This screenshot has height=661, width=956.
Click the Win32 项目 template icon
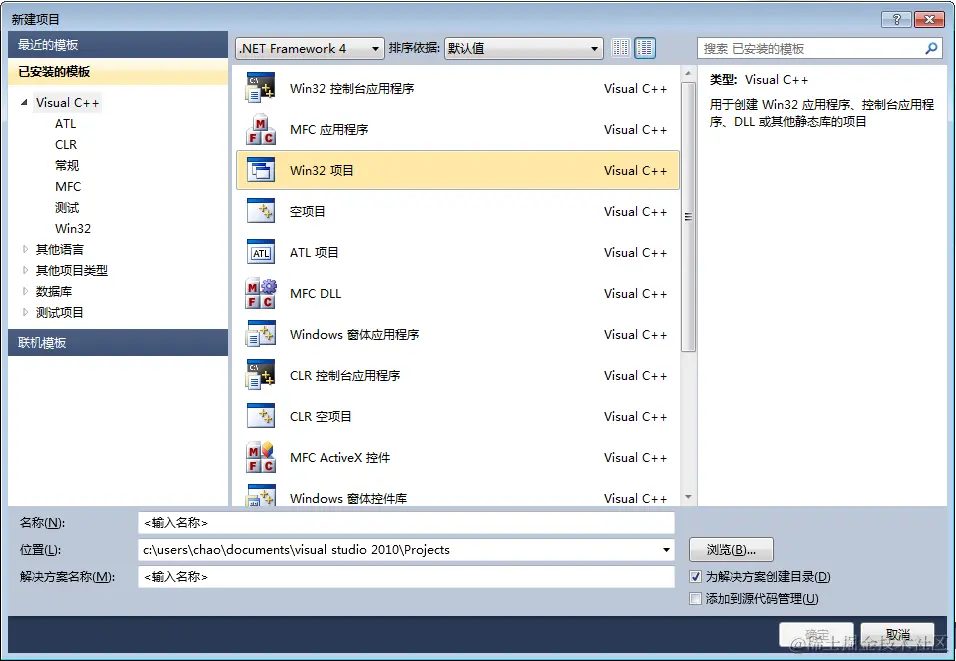click(260, 170)
